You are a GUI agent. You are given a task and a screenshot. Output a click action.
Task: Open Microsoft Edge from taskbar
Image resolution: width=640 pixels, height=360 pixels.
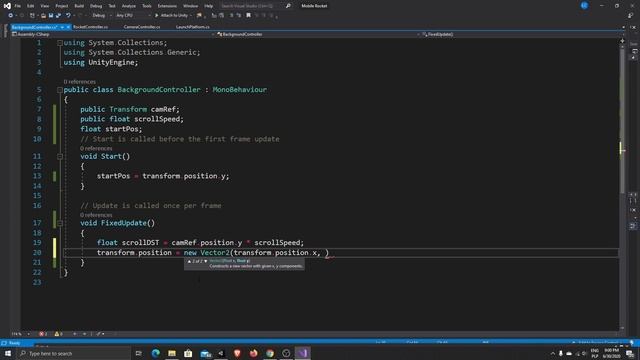point(156,353)
